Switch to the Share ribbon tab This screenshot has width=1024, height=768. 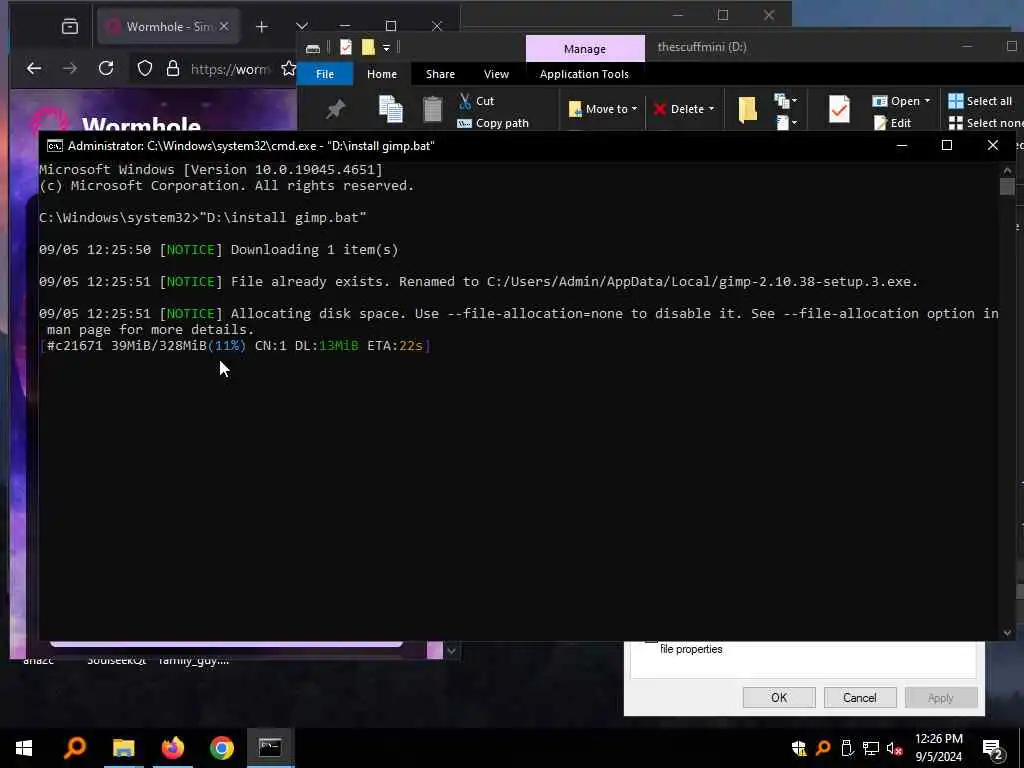(440, 74)
